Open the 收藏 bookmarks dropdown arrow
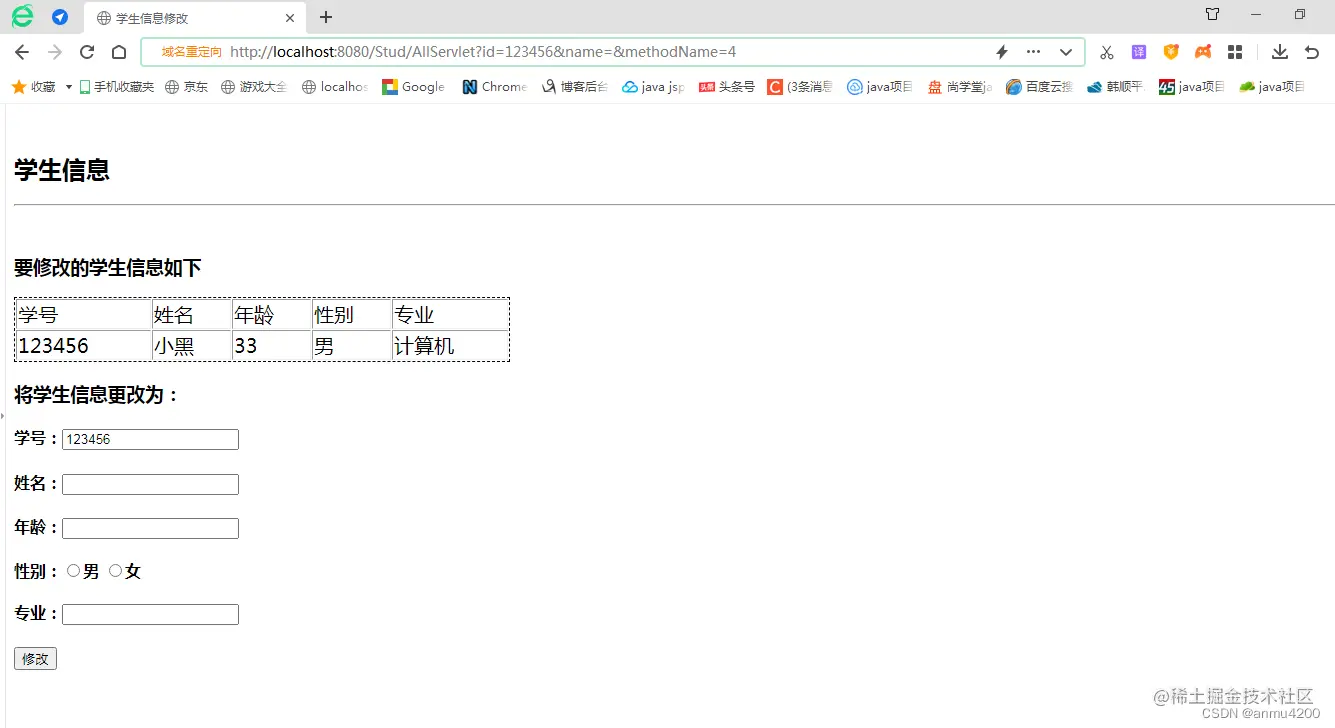The height and width of the screenshot is (728, 1335). 67,86
